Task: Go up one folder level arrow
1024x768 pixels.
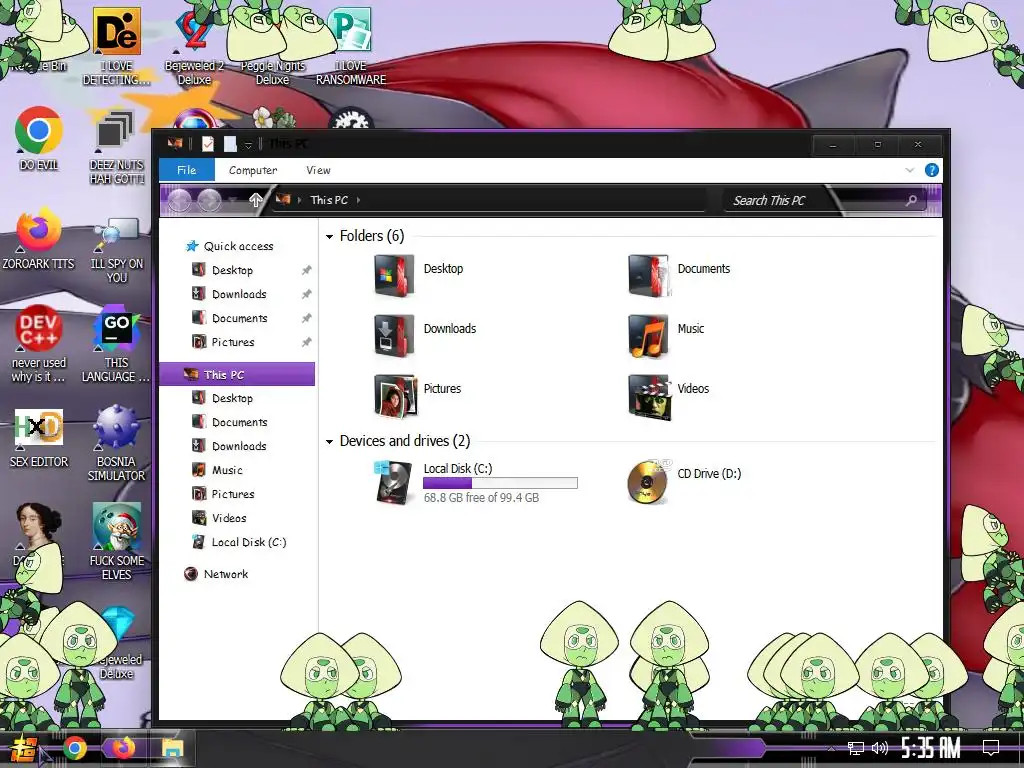Action: click(x=255, y=200)
